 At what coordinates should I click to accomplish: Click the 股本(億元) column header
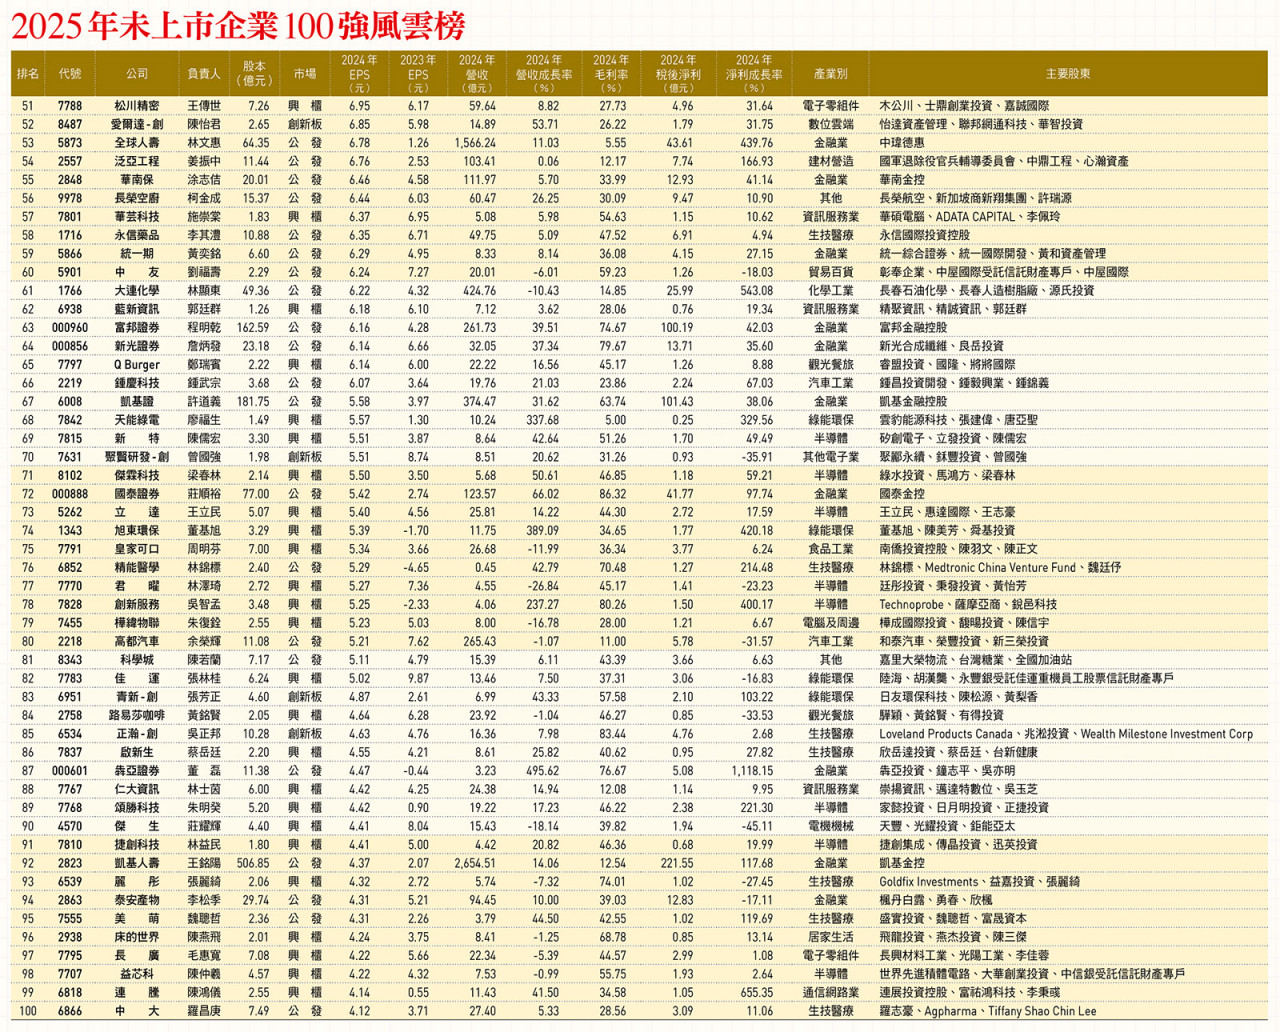point(255,74)
